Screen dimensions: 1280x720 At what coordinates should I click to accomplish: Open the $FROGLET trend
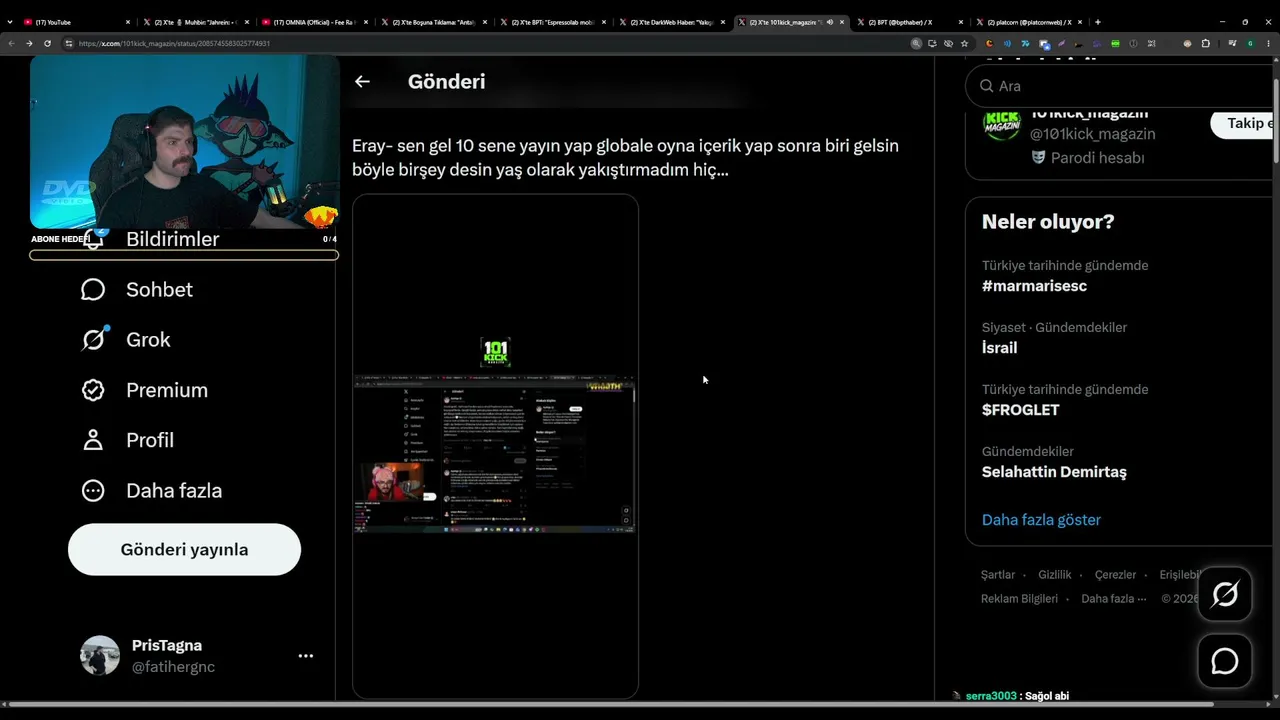1020,410
